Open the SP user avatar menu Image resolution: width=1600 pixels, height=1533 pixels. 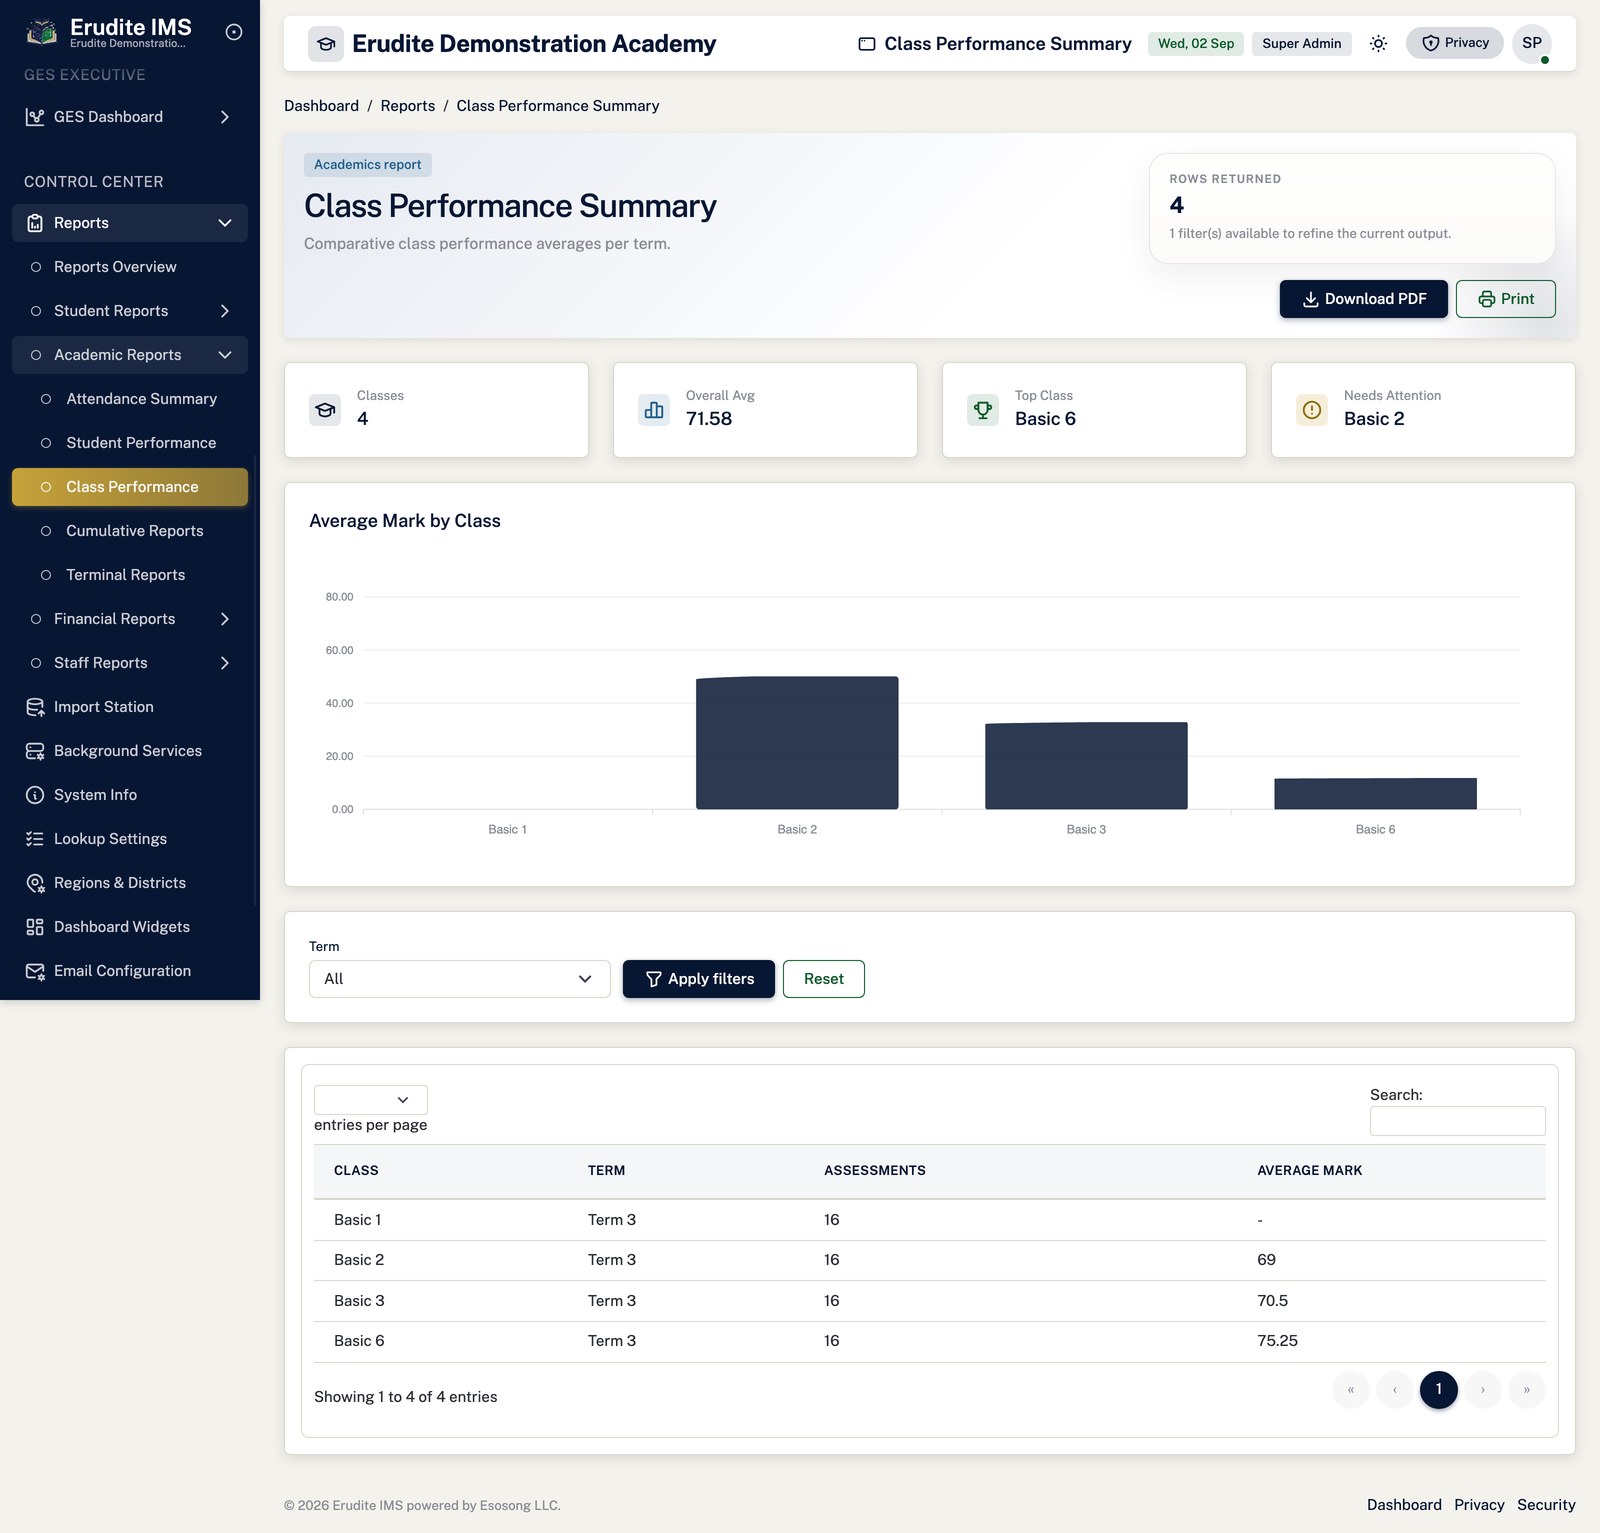1531,43
